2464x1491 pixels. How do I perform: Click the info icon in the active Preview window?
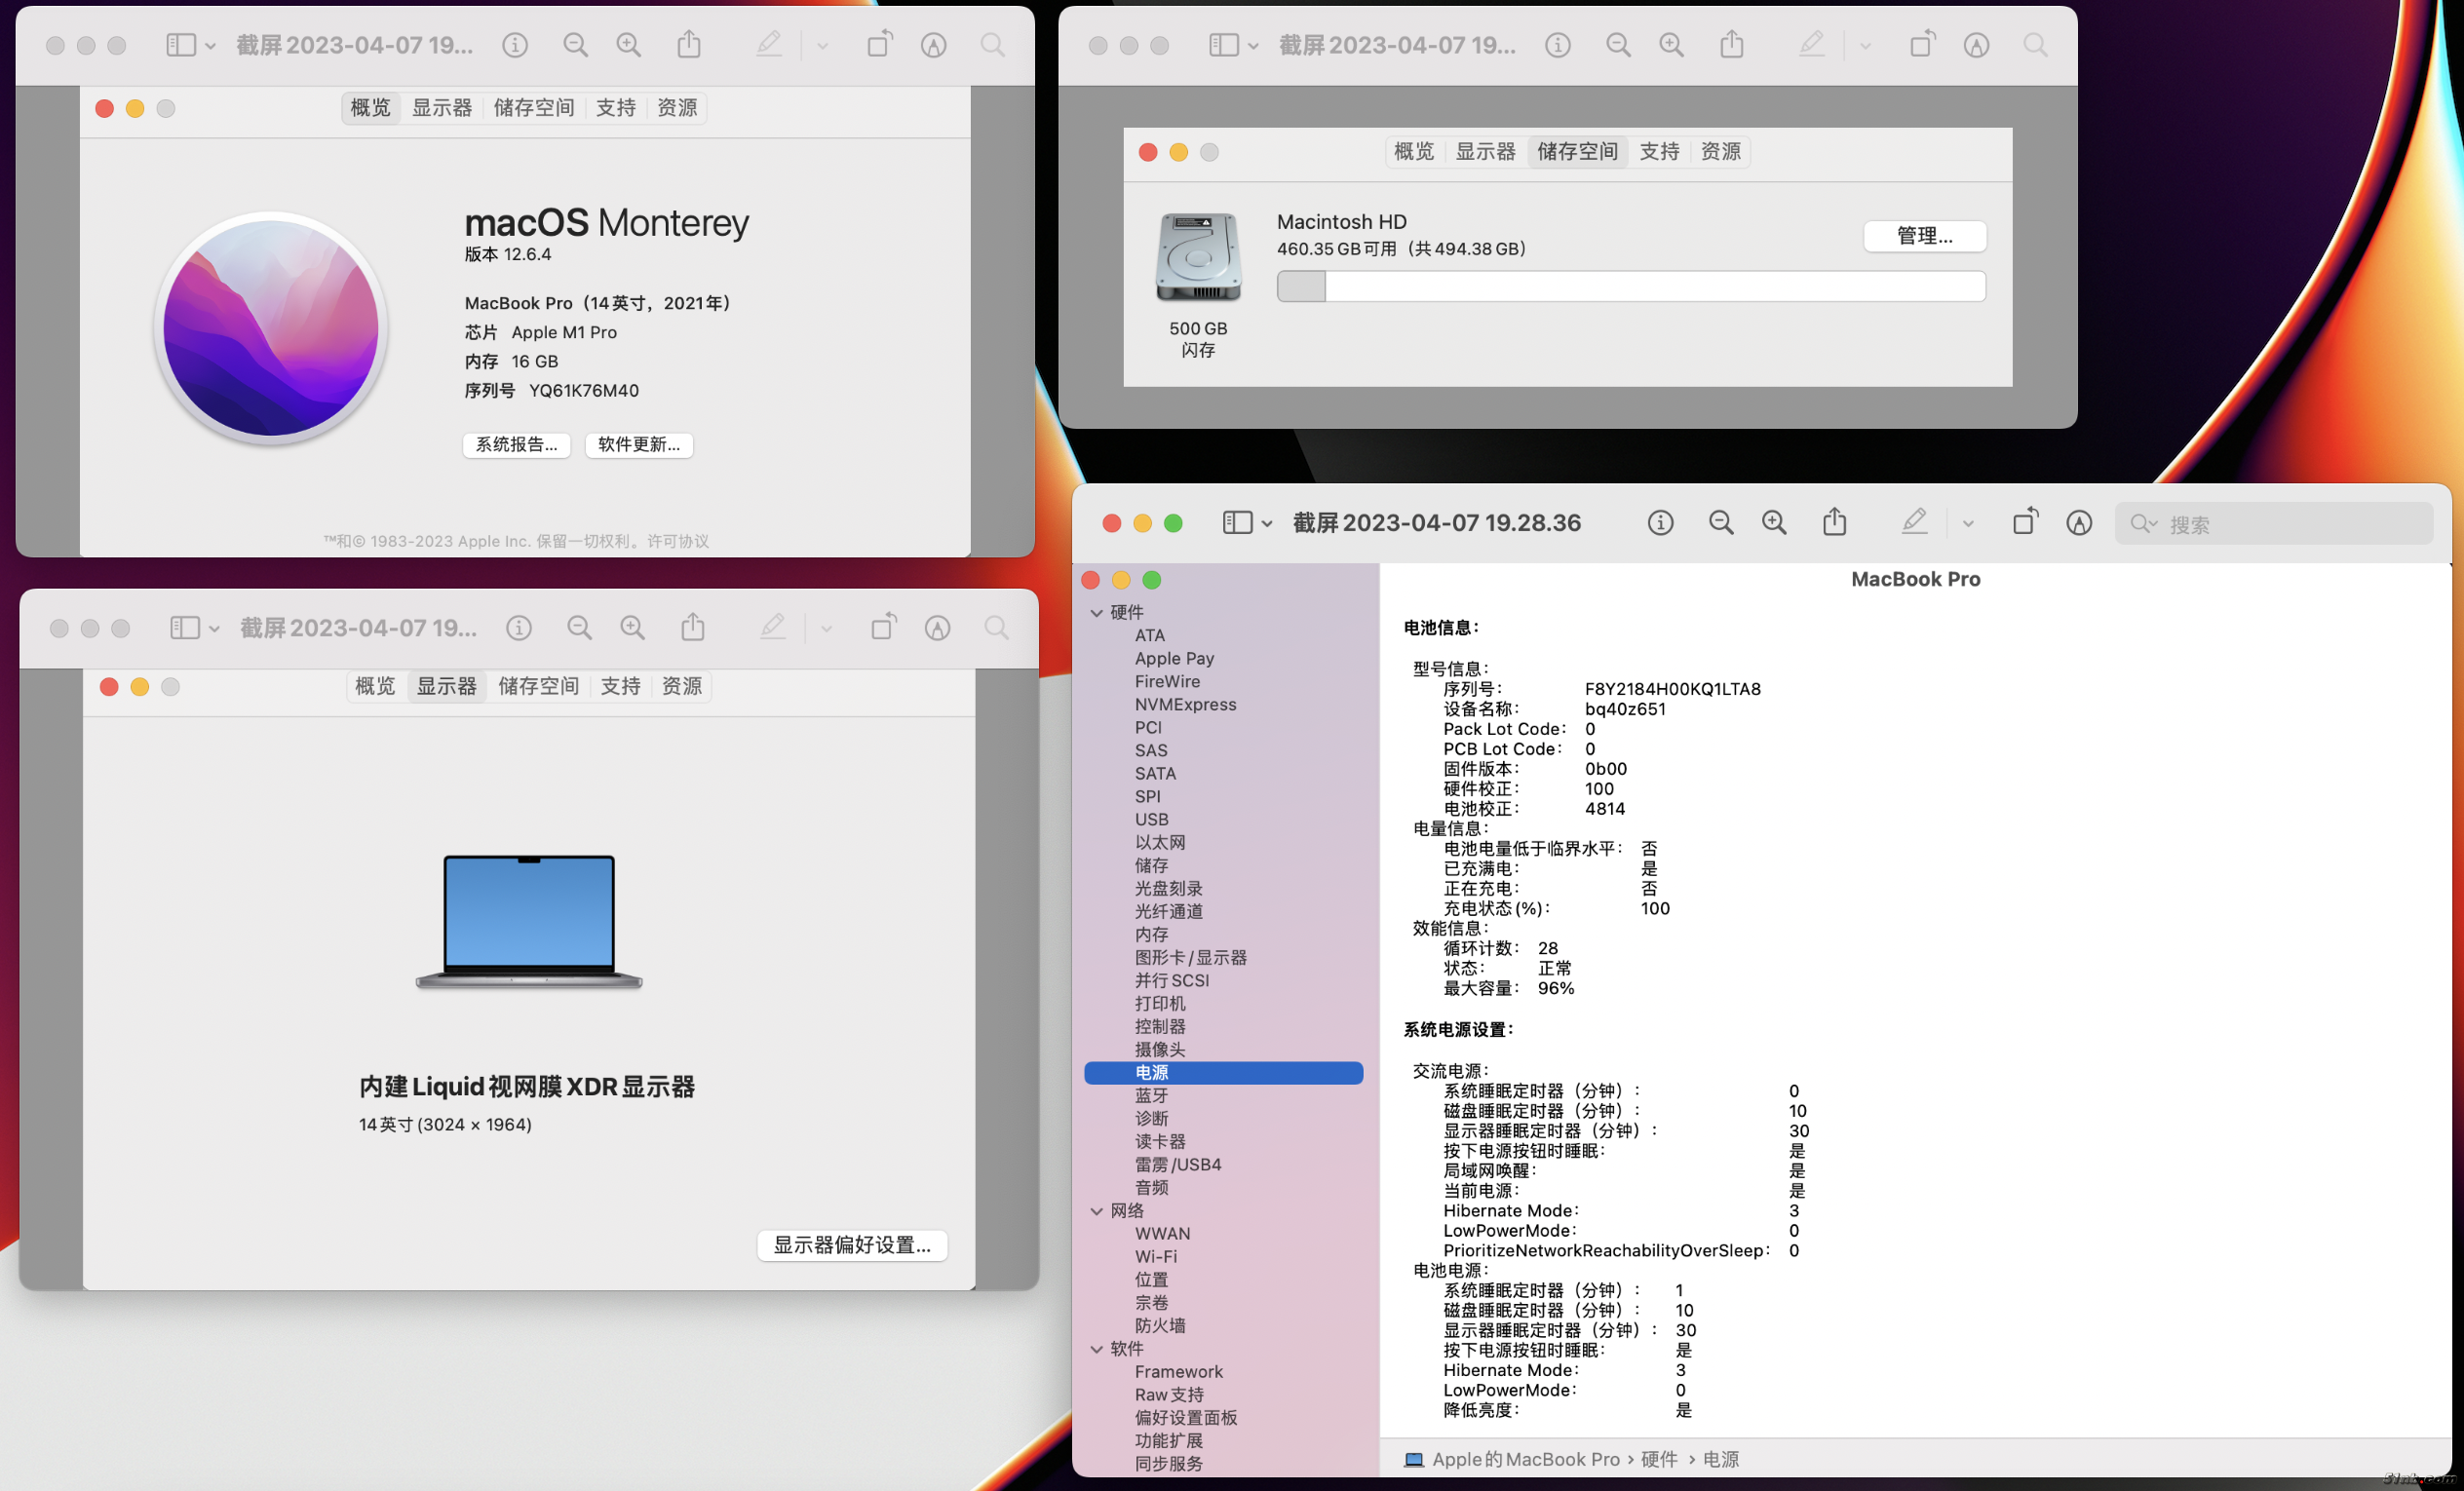(1660, 523)
